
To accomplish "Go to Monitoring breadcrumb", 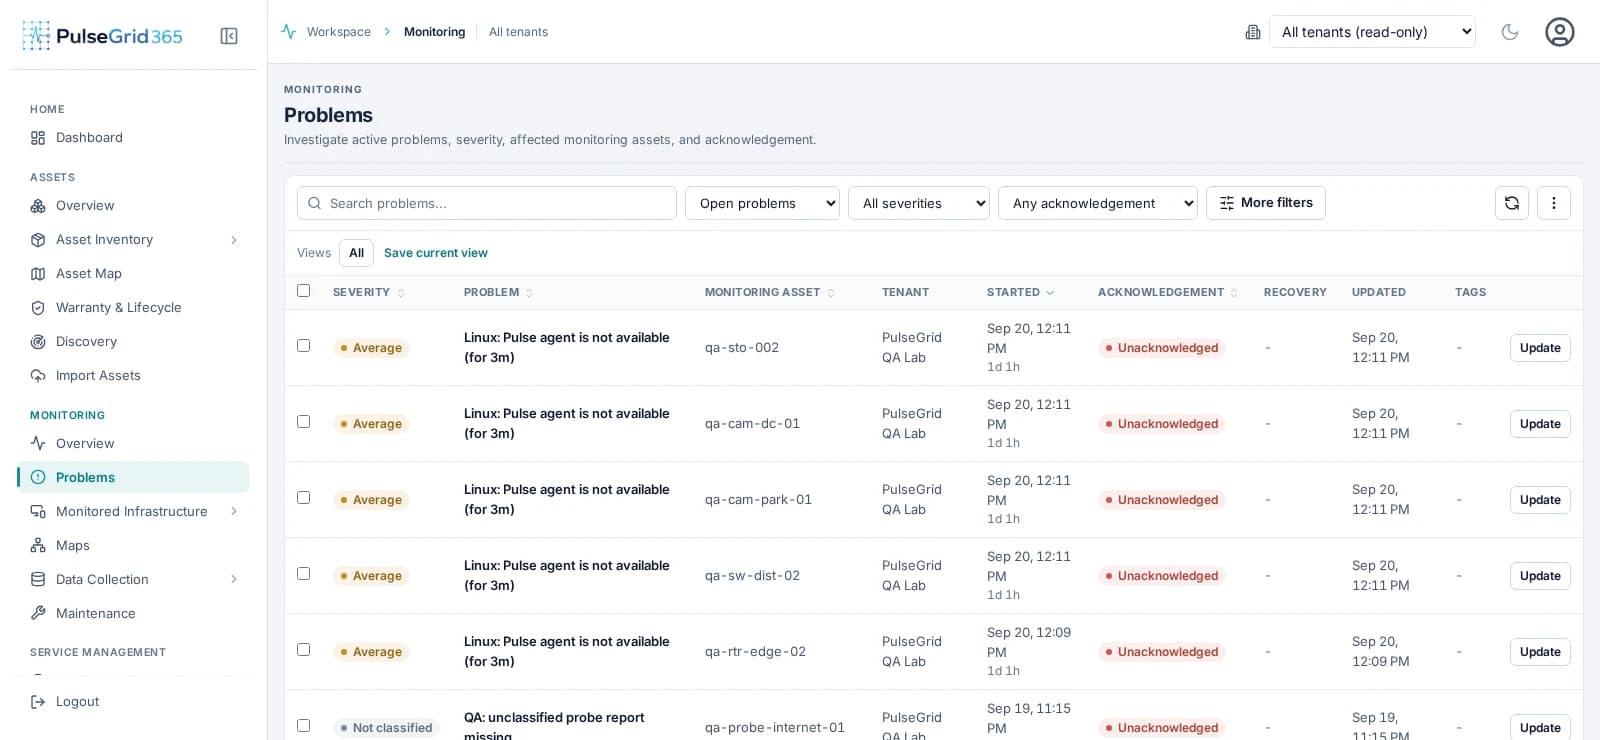I will point(434,32).
